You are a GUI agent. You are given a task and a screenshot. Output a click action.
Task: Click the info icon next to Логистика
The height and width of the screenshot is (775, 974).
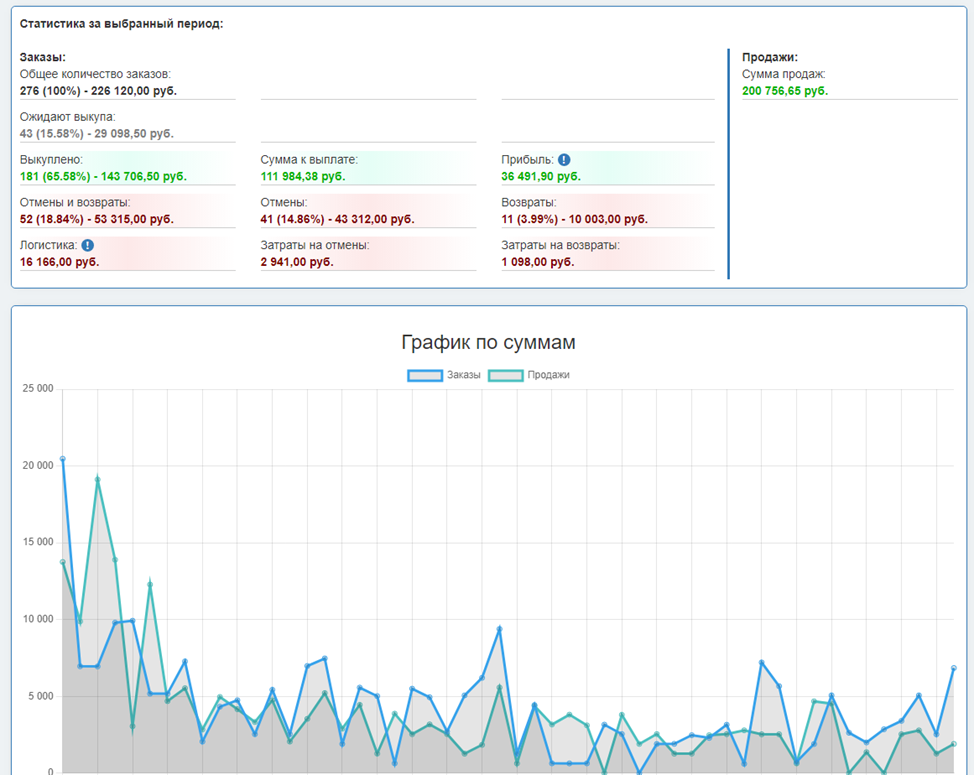tap(88, 245)
